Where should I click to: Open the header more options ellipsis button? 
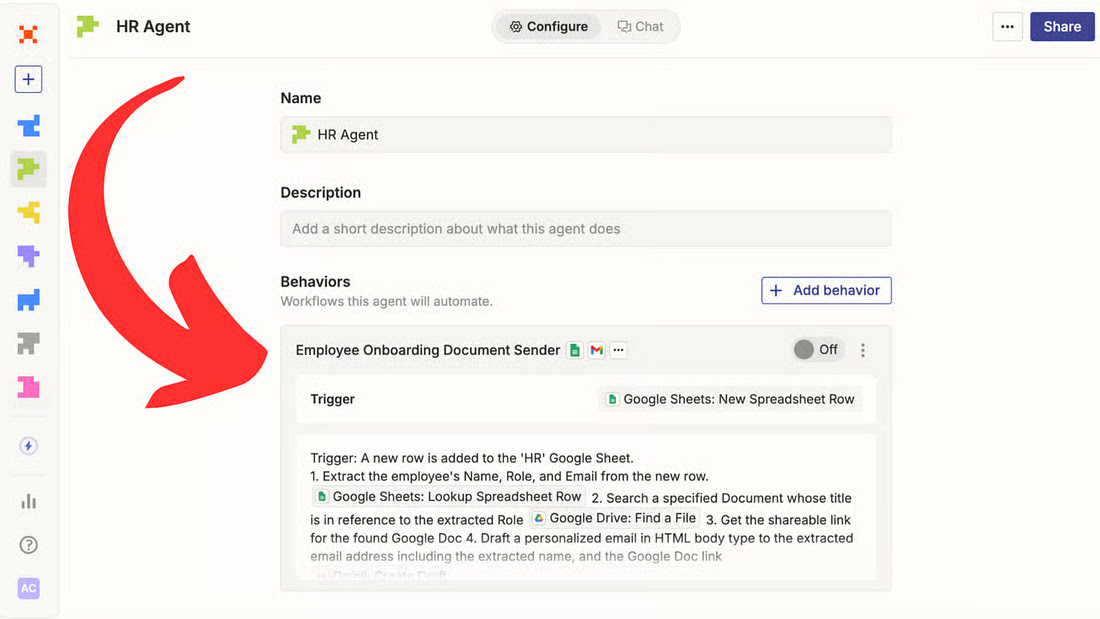[1007, 27]
